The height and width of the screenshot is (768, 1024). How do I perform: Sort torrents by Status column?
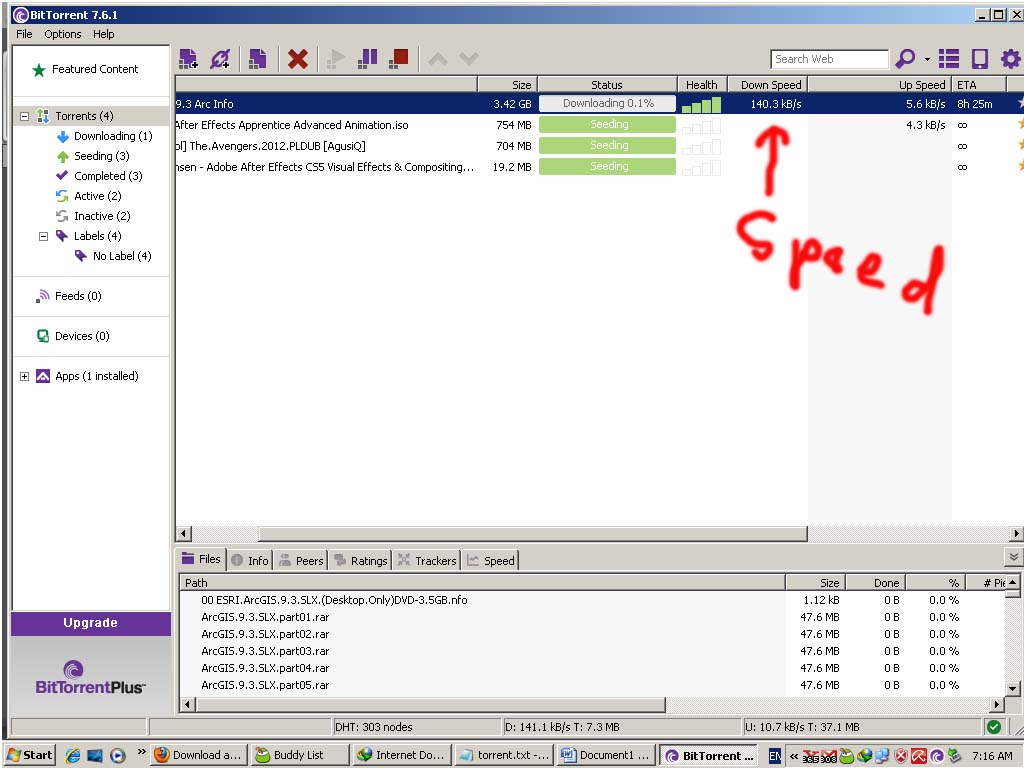click(x=607, y=85)
